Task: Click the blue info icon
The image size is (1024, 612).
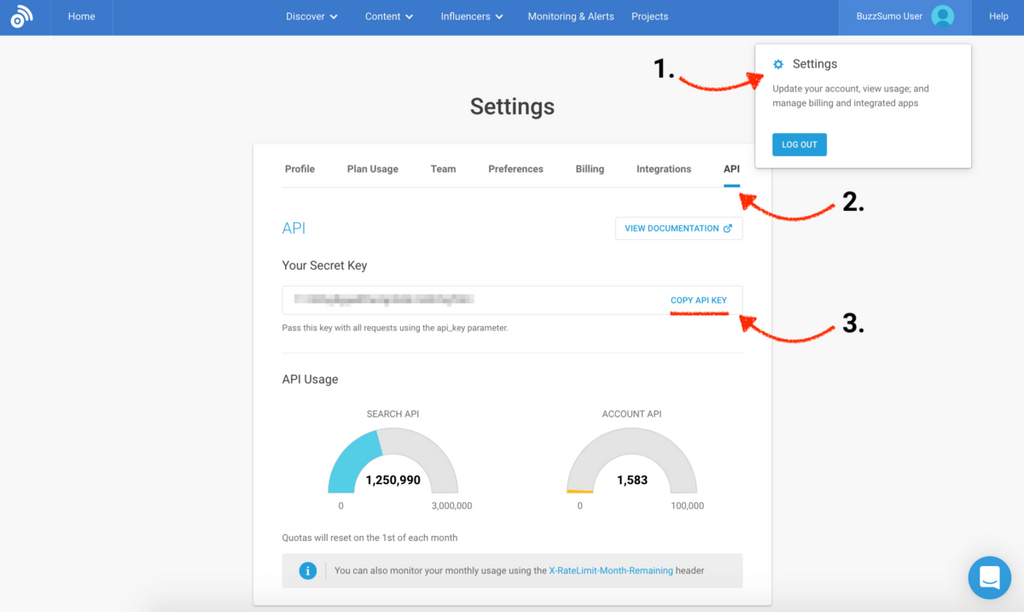Action: [x=308, y=571]
